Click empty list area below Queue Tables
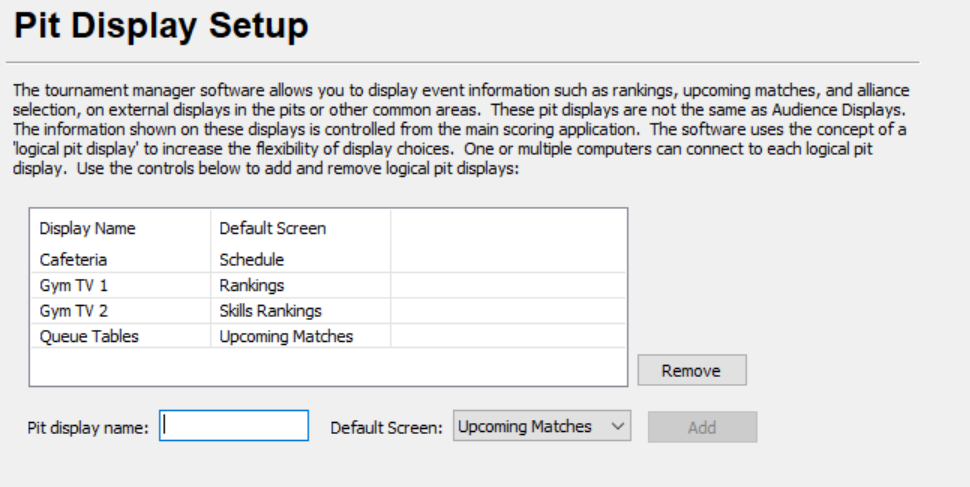 (x=328, y=366)
